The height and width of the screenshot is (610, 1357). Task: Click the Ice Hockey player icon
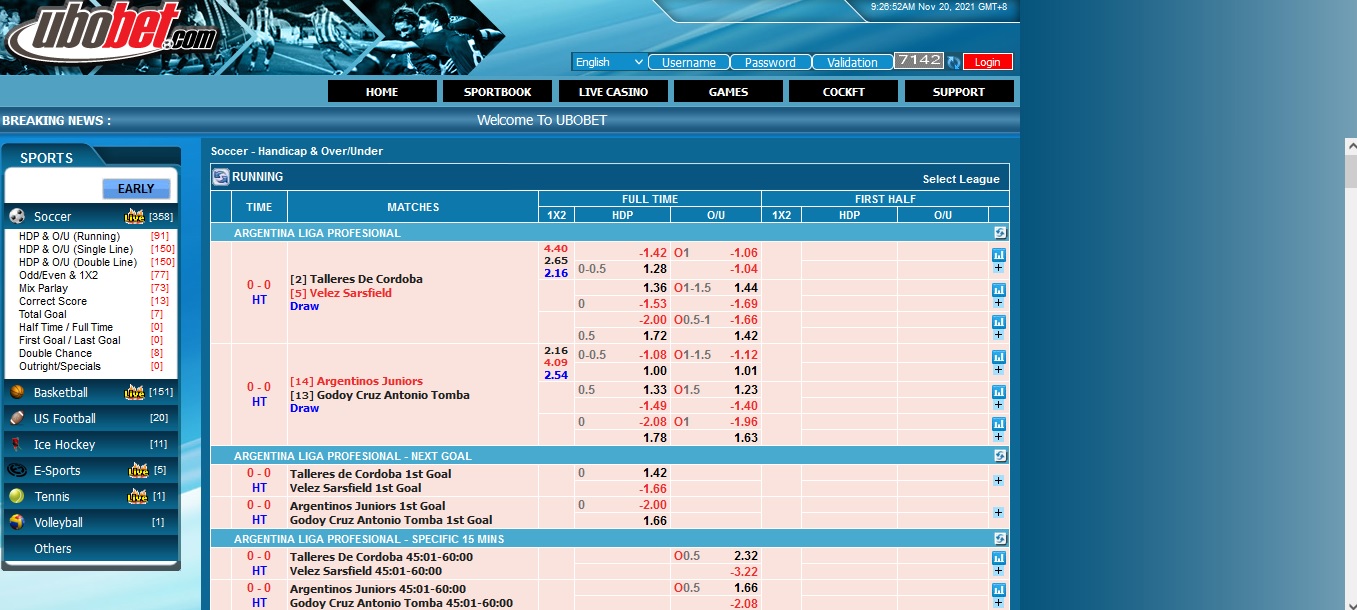[17, 444]
